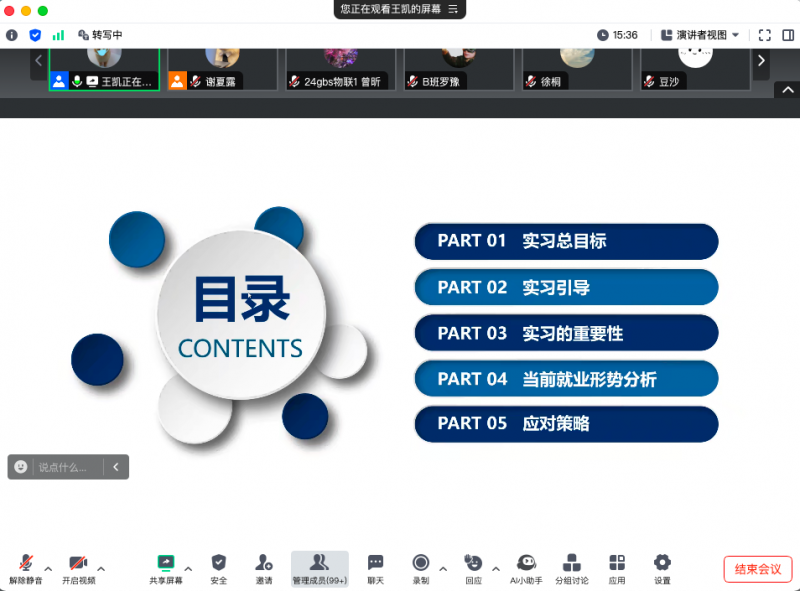800x591 pixels.
Task: Start recording with the 录制 icon
Action: 421,566
